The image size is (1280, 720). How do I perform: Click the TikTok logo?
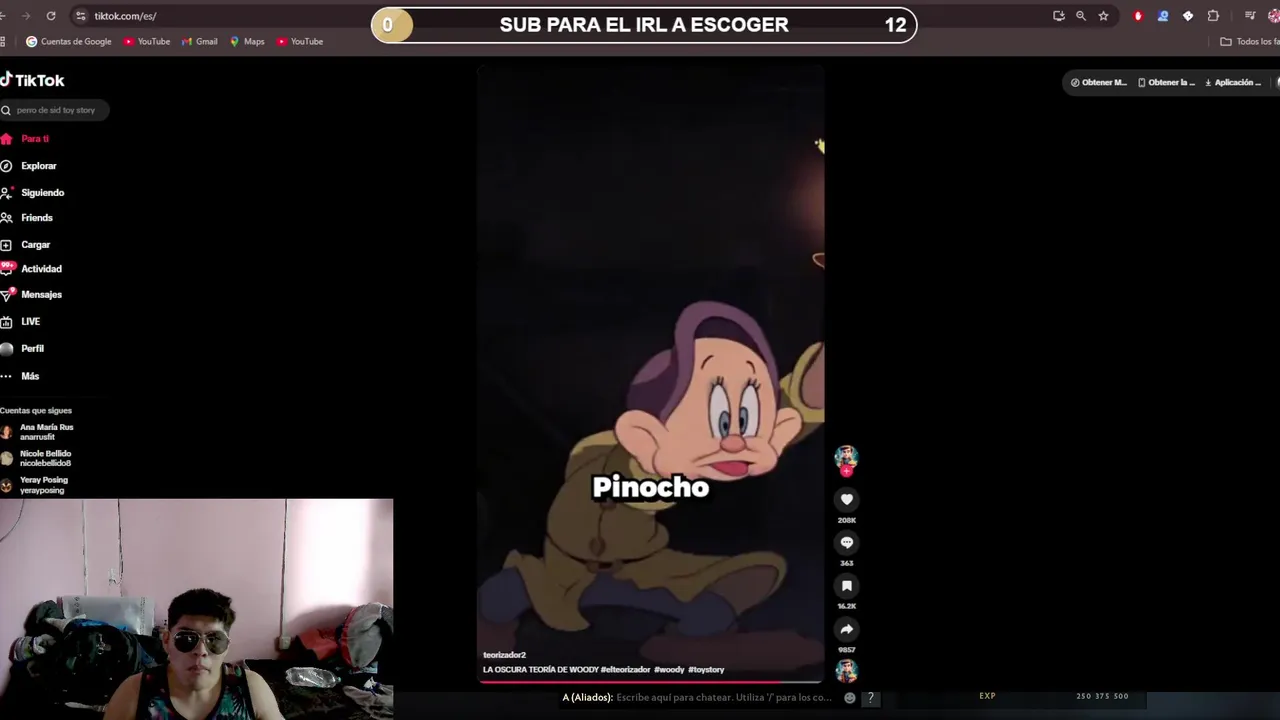coord(32,80)
